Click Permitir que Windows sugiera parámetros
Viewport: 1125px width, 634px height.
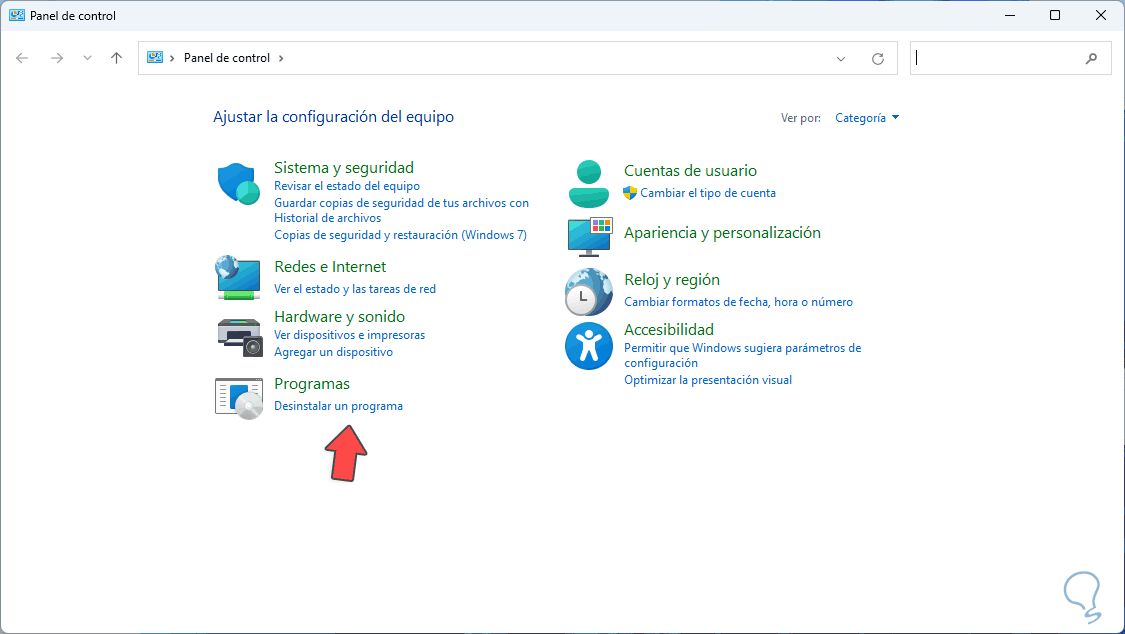[x=743, y=355]
